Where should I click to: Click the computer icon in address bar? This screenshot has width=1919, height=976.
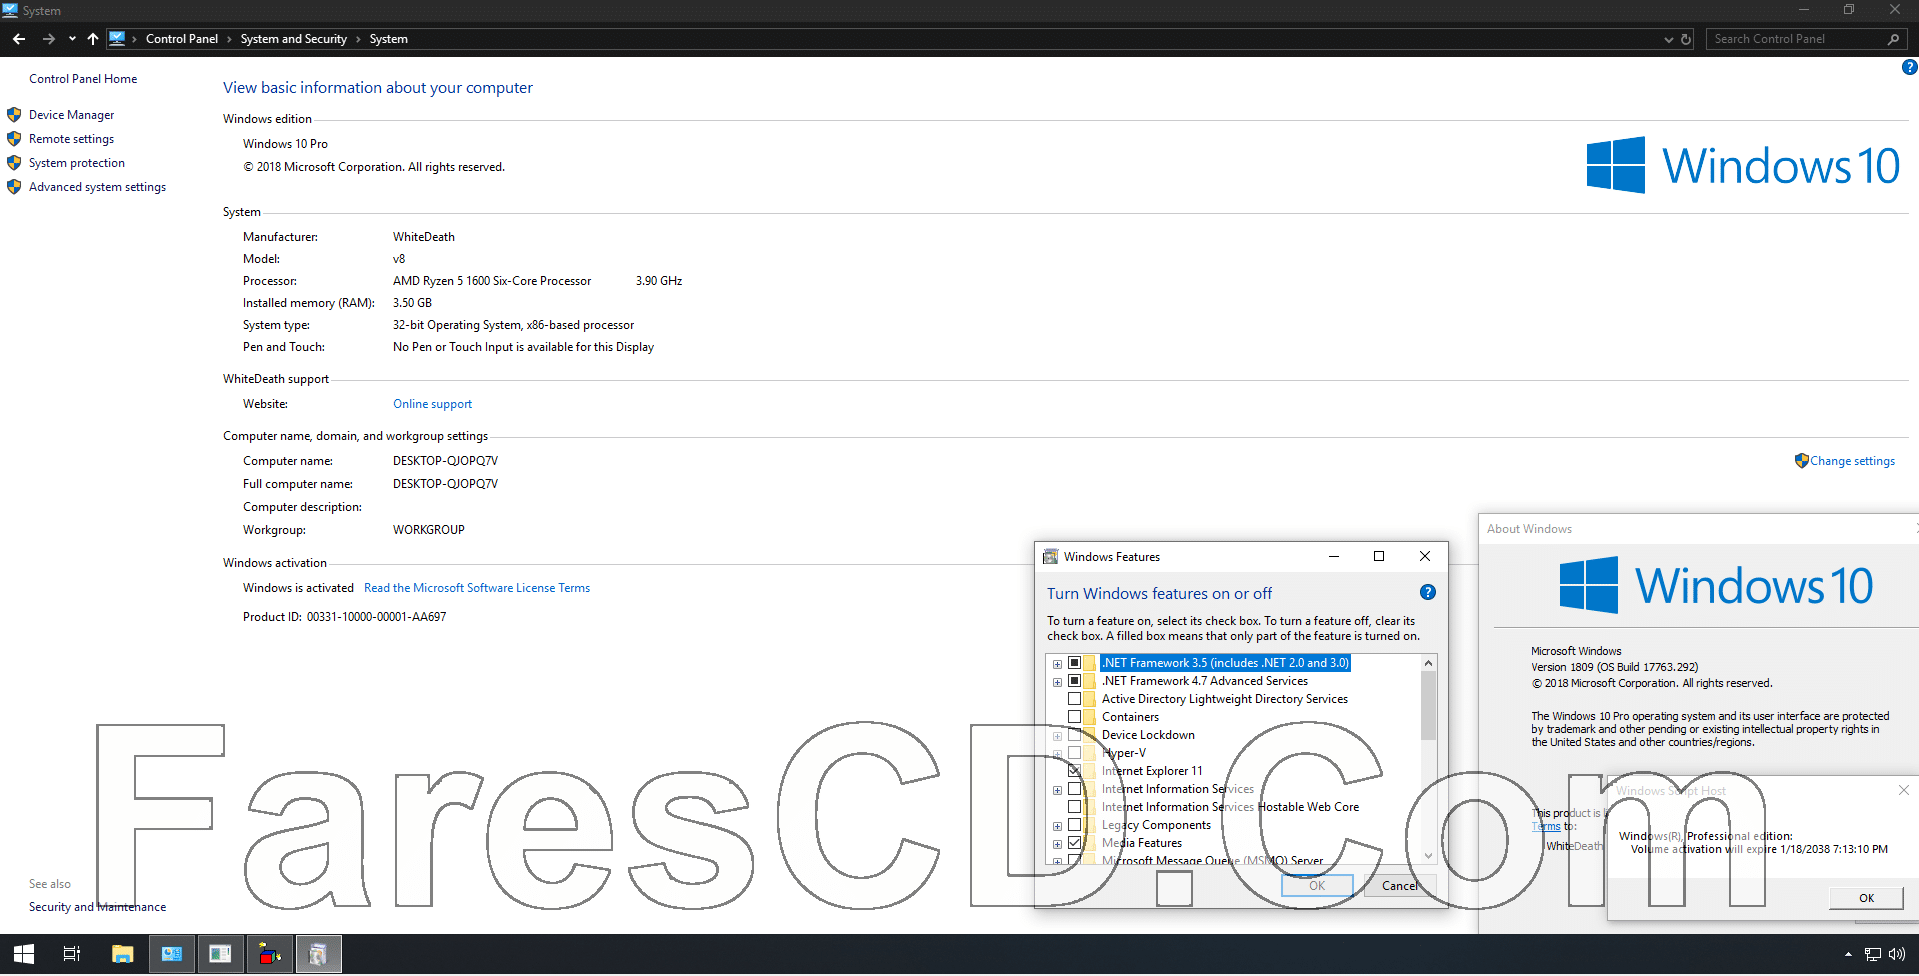point(117,39)
